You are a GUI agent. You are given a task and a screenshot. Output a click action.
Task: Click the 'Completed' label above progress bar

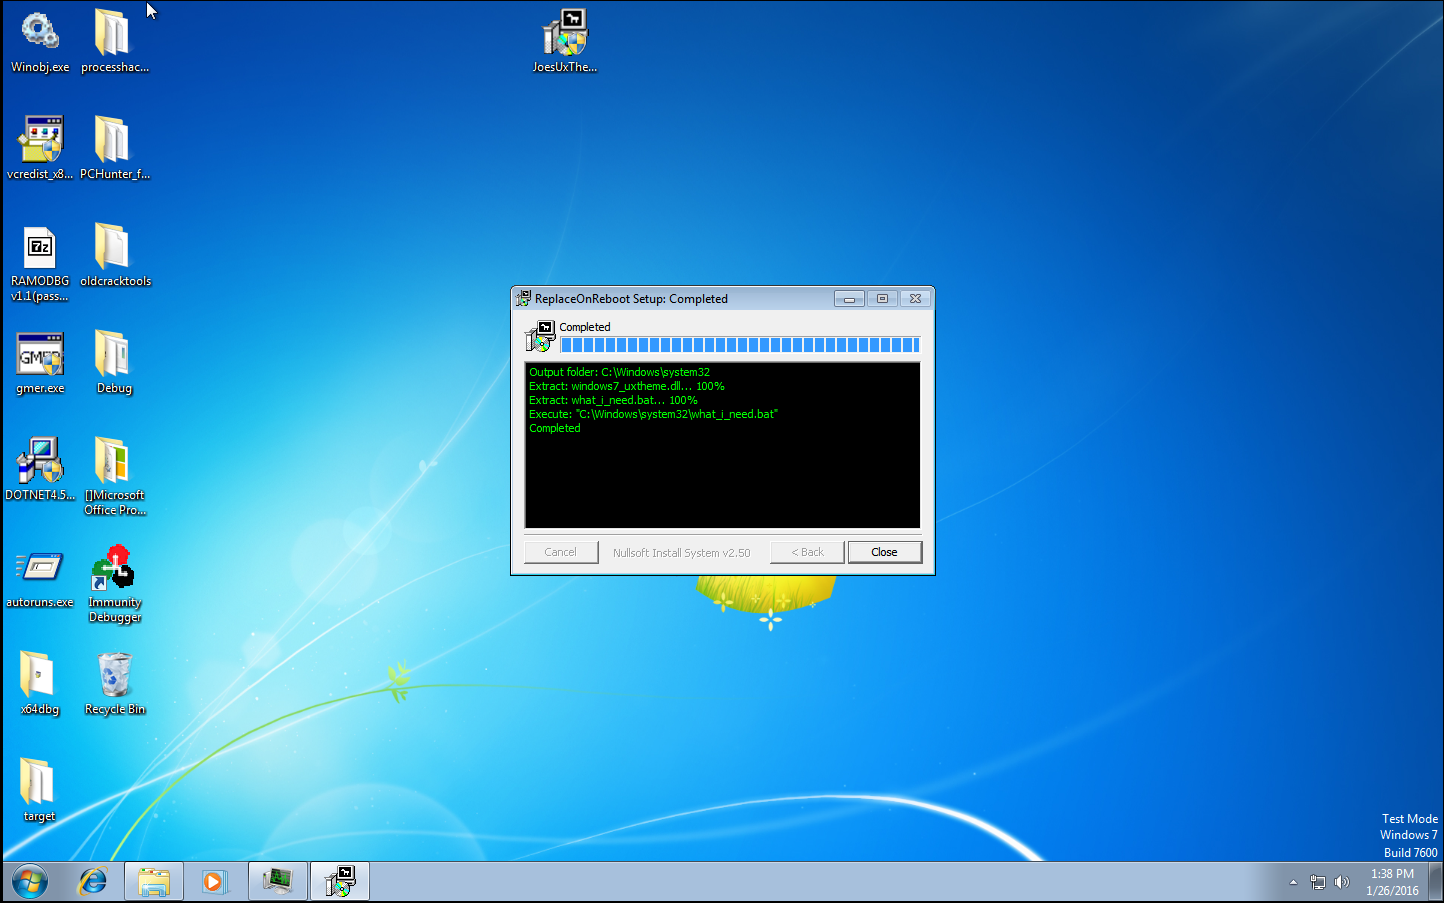point(585,327)
